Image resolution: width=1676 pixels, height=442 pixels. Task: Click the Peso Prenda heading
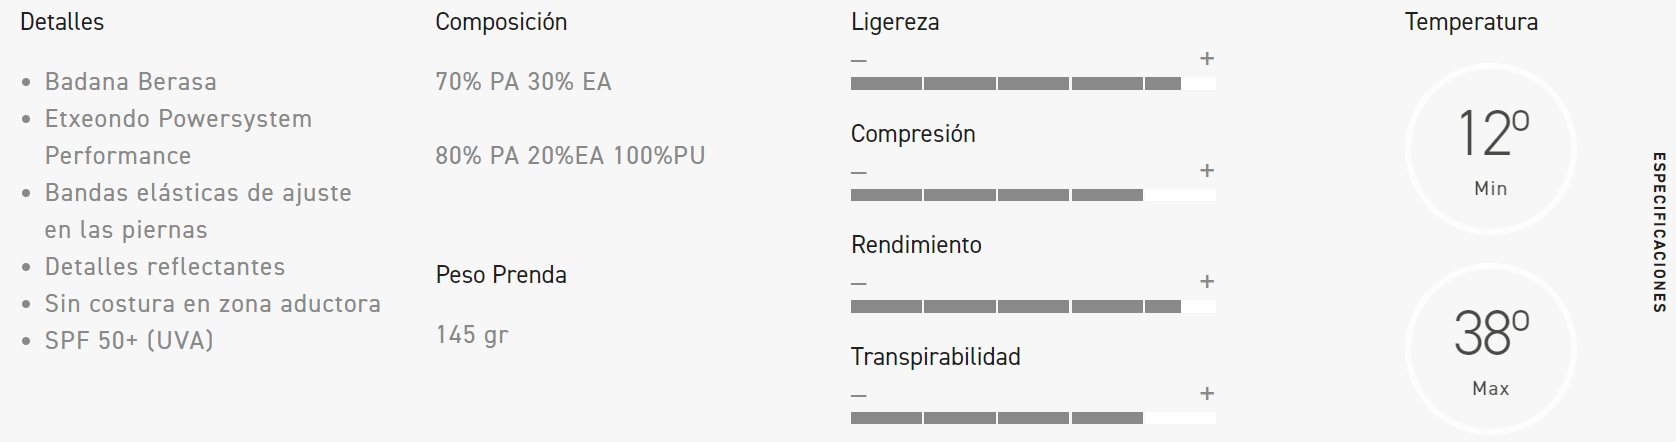[x=501, y=275]
